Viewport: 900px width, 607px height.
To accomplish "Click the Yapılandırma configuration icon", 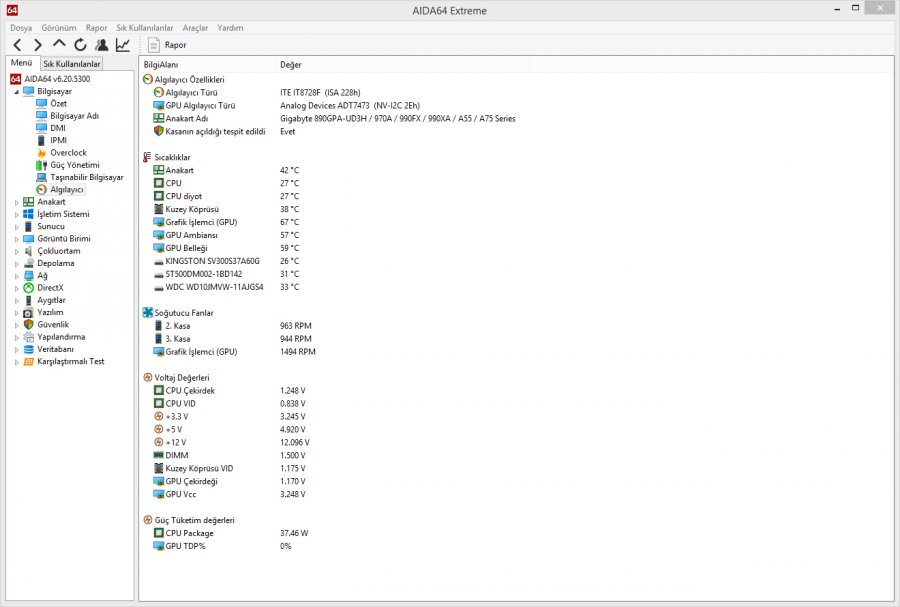I will pos(29,337).
